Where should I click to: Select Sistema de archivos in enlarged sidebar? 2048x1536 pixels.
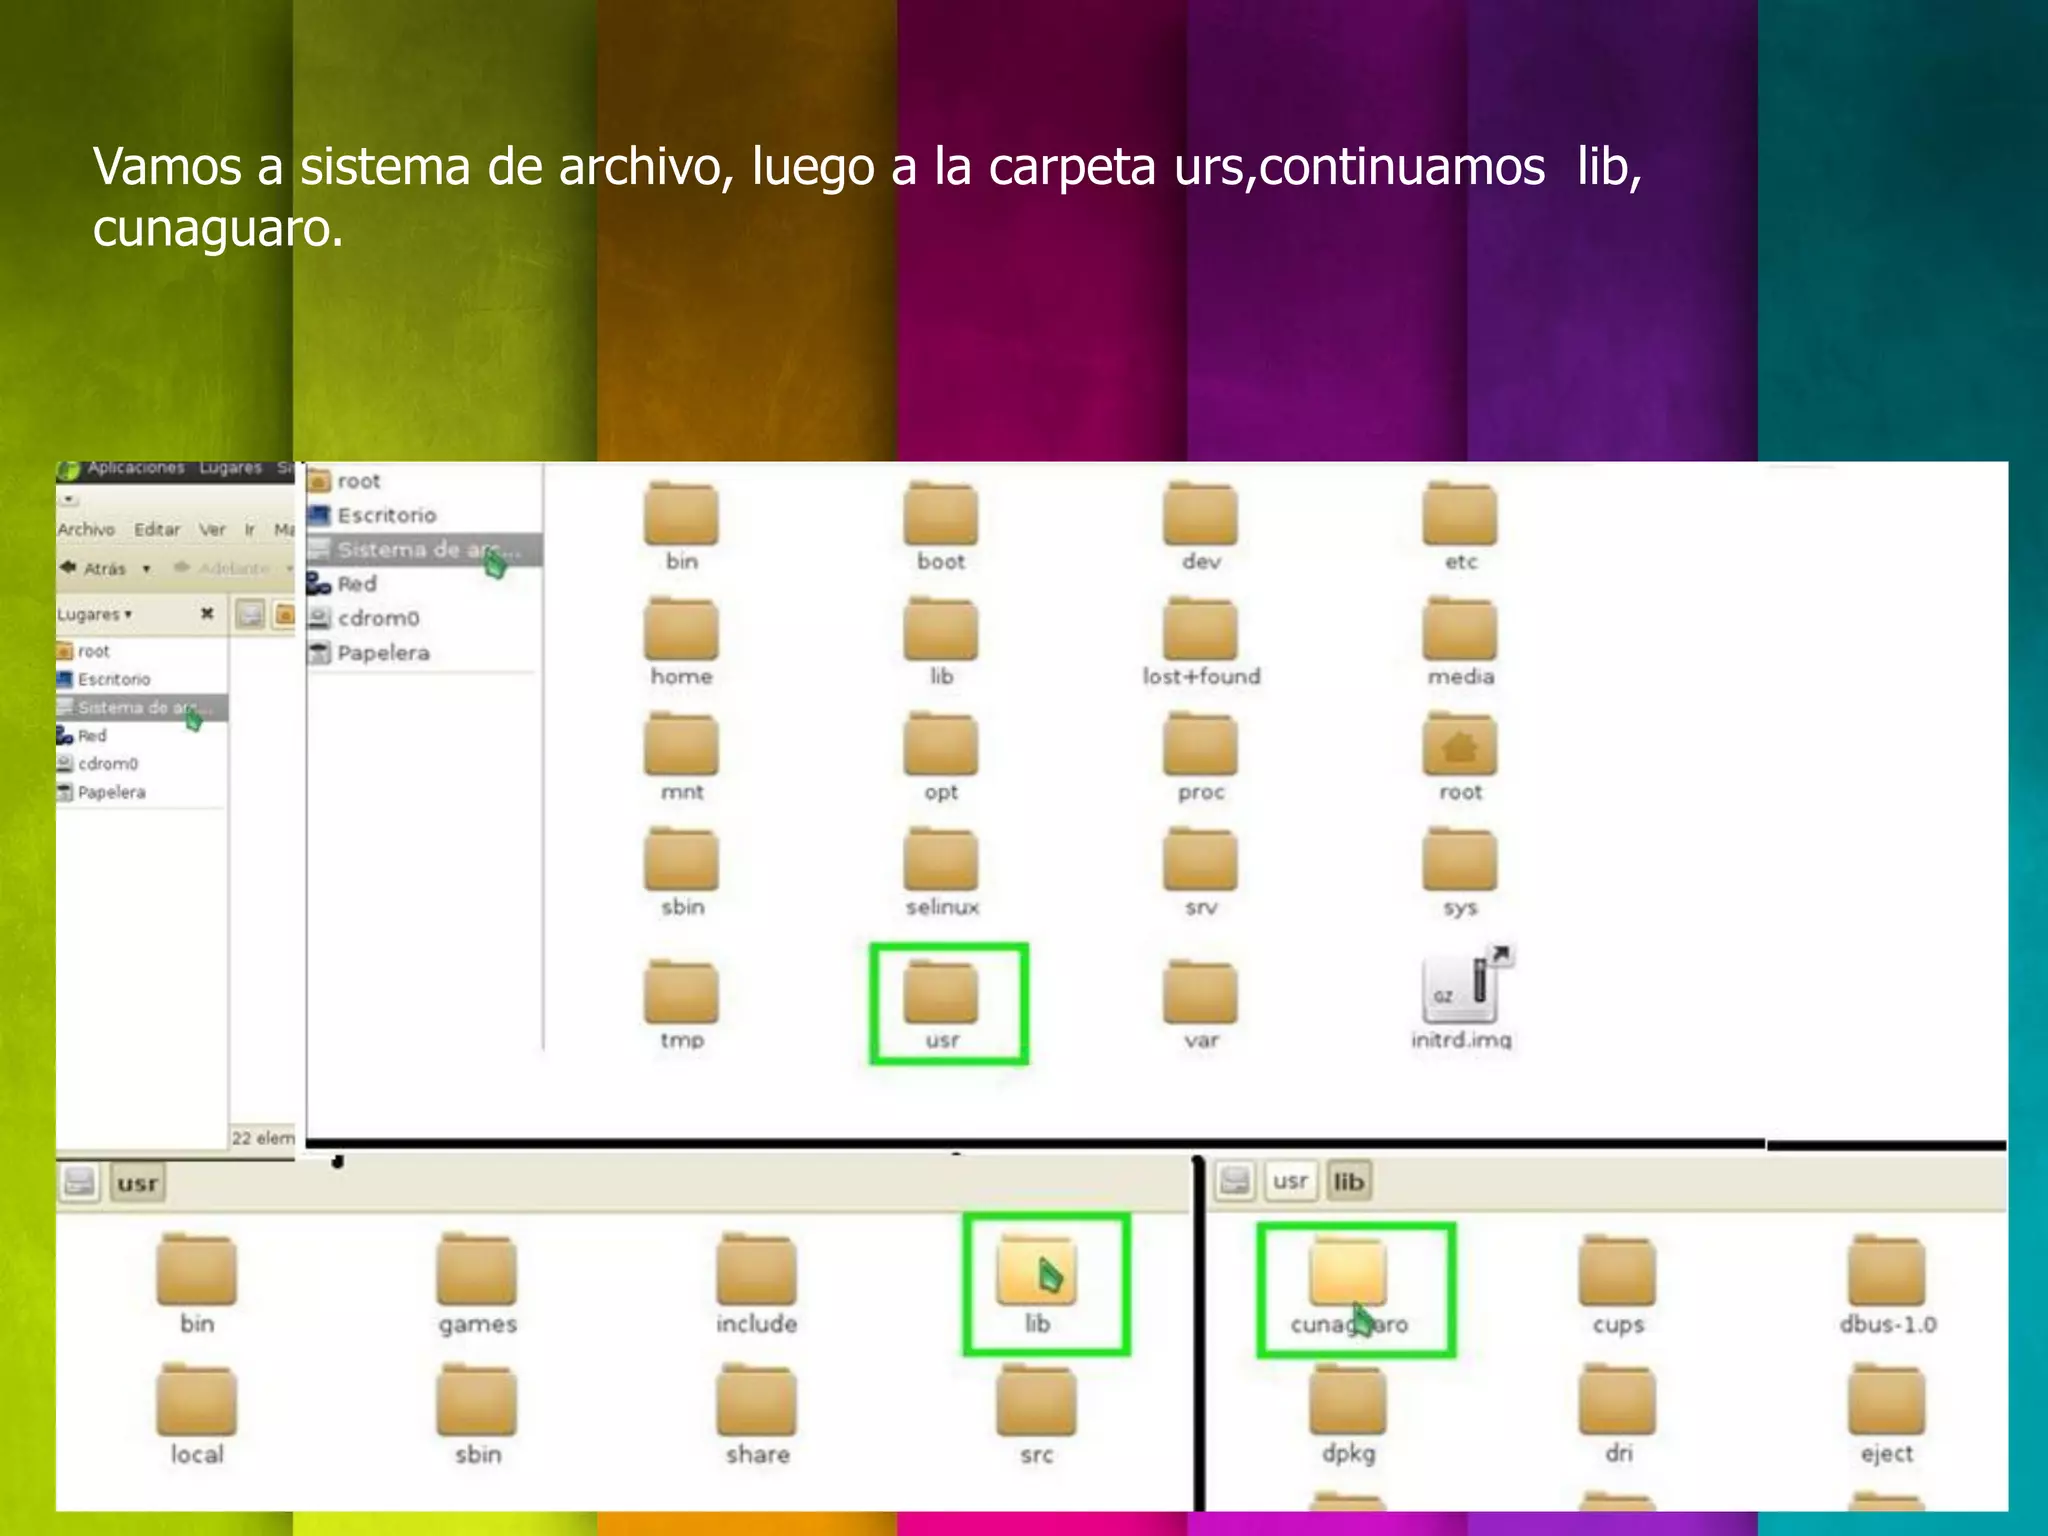coord(424,549)
